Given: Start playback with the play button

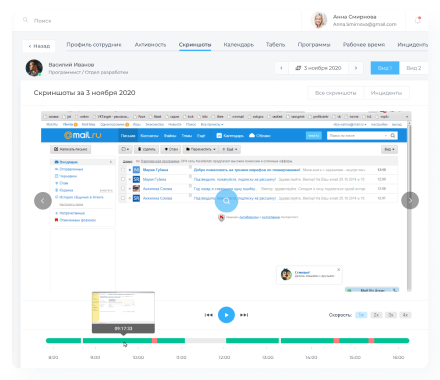Looking at the screenshot, I should tap(226, 315).
